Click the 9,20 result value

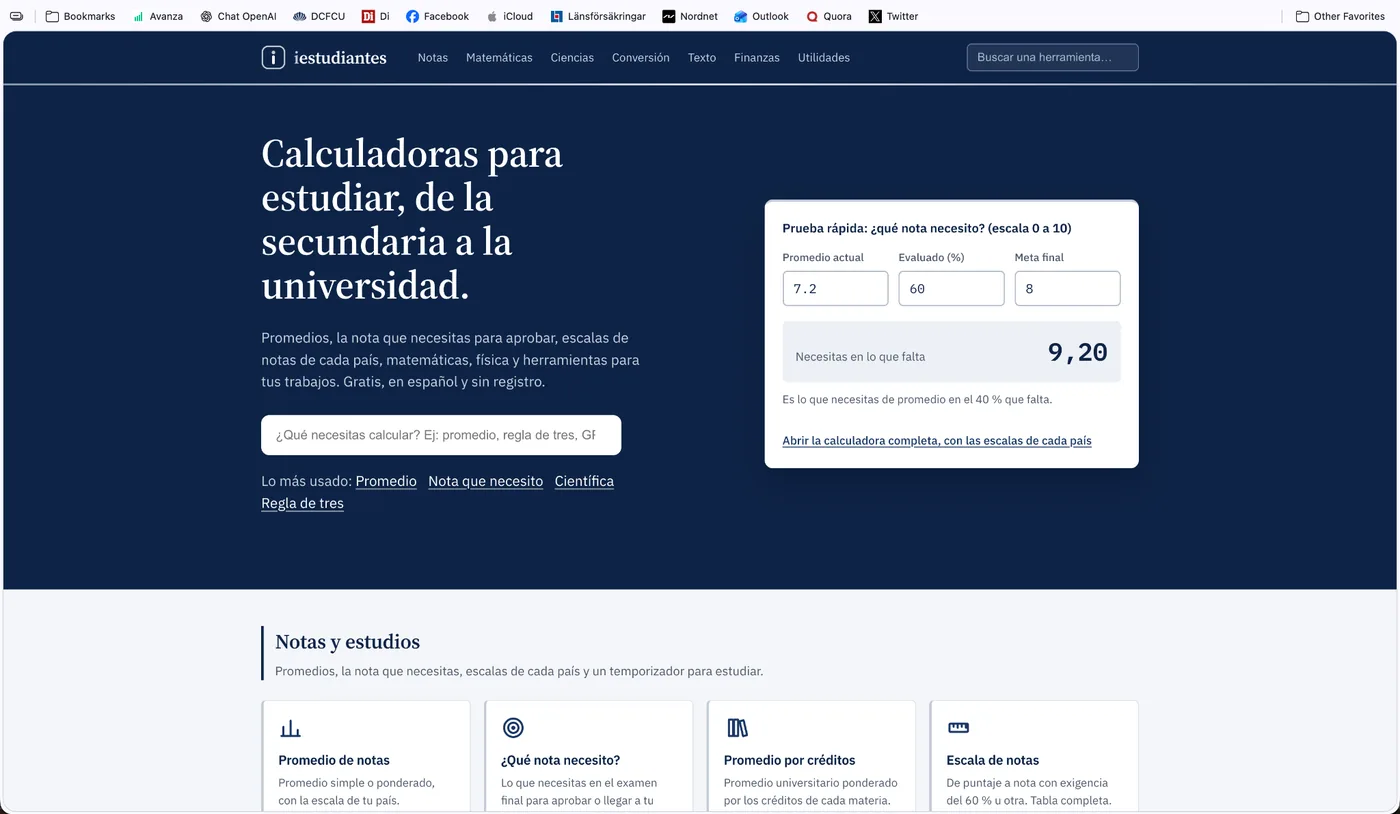(x=1078, y=352)
